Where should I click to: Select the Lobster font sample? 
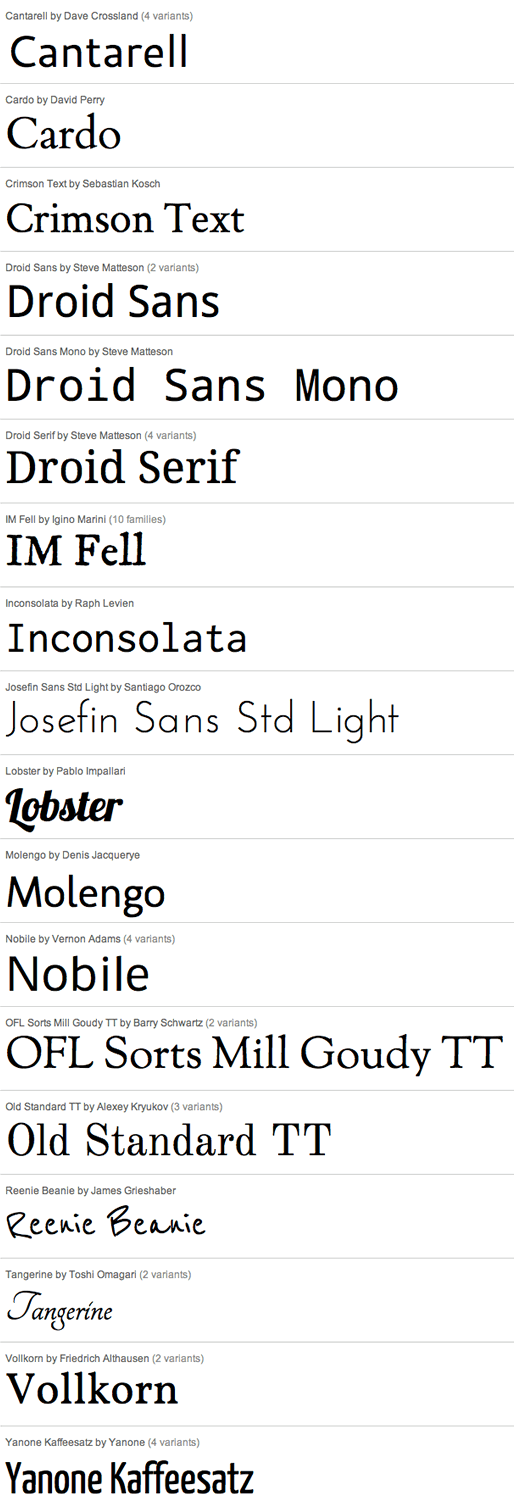[64, 806]
